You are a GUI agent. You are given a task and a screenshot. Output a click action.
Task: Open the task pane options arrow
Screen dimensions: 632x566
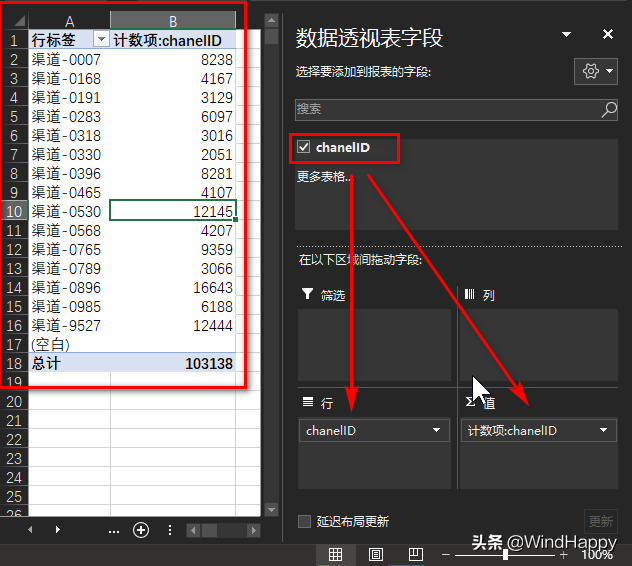566,34
